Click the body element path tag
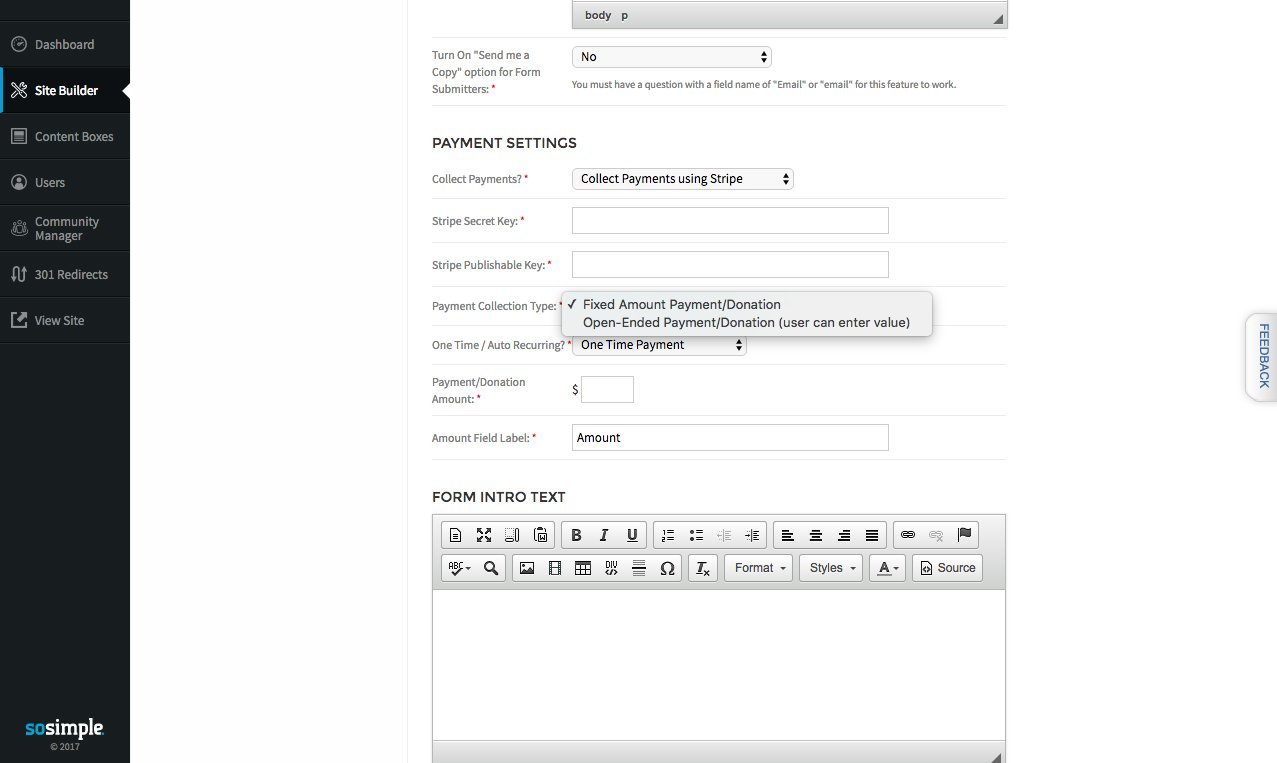Screen dimensions: 1277x763 coord(598,16)
